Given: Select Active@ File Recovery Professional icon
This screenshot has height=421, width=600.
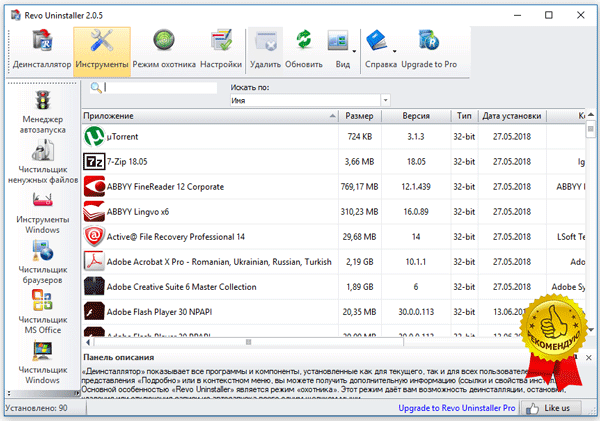Looking at the screenshot, I should coord(94,237).
